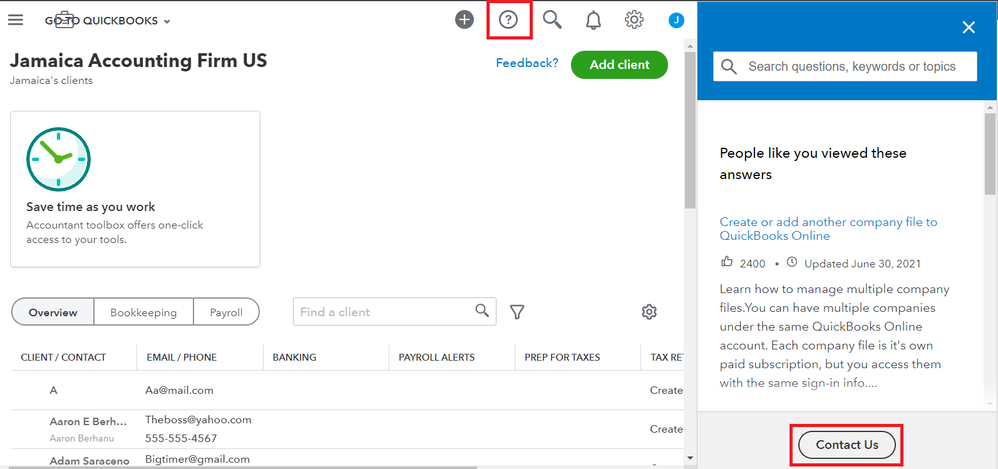Click the Theboss@yahoo.com email
Image resolution: width=998 pixels, height=469 pixels.
(x=198, y=419)
